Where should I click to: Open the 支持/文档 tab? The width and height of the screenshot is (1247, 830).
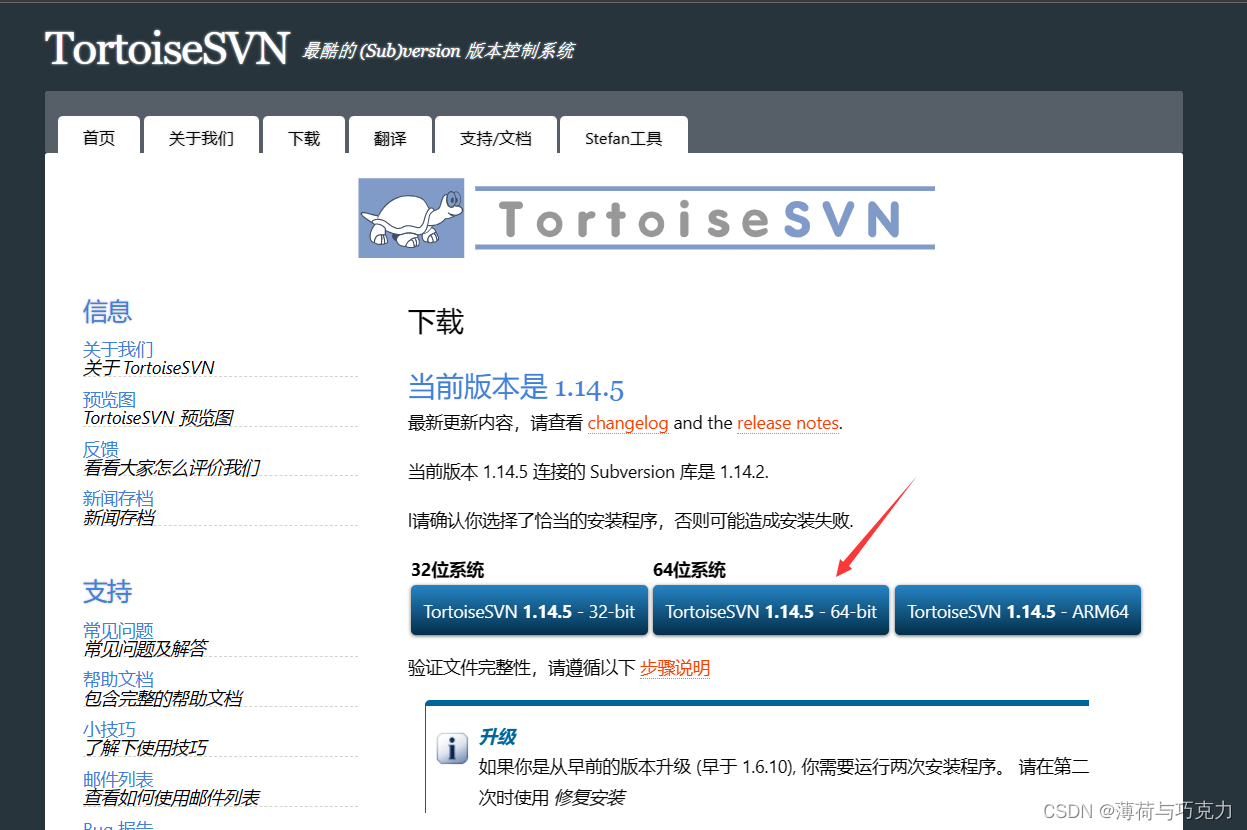click(496, 137)
